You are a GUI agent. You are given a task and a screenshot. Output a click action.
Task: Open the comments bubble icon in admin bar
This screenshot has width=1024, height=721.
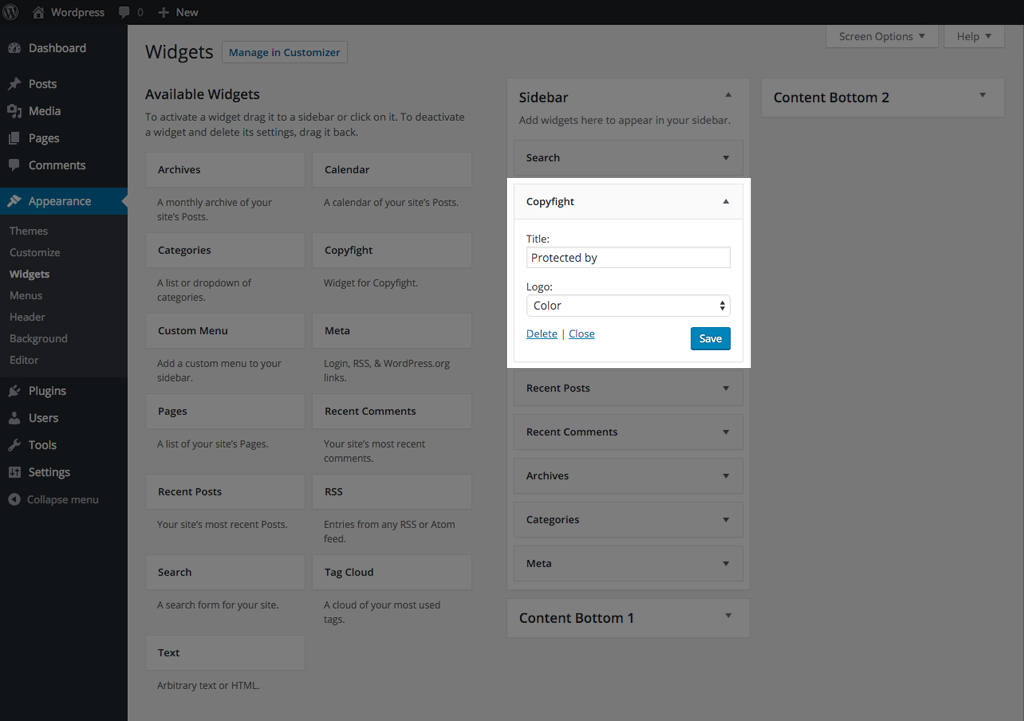tap(124, 12)
